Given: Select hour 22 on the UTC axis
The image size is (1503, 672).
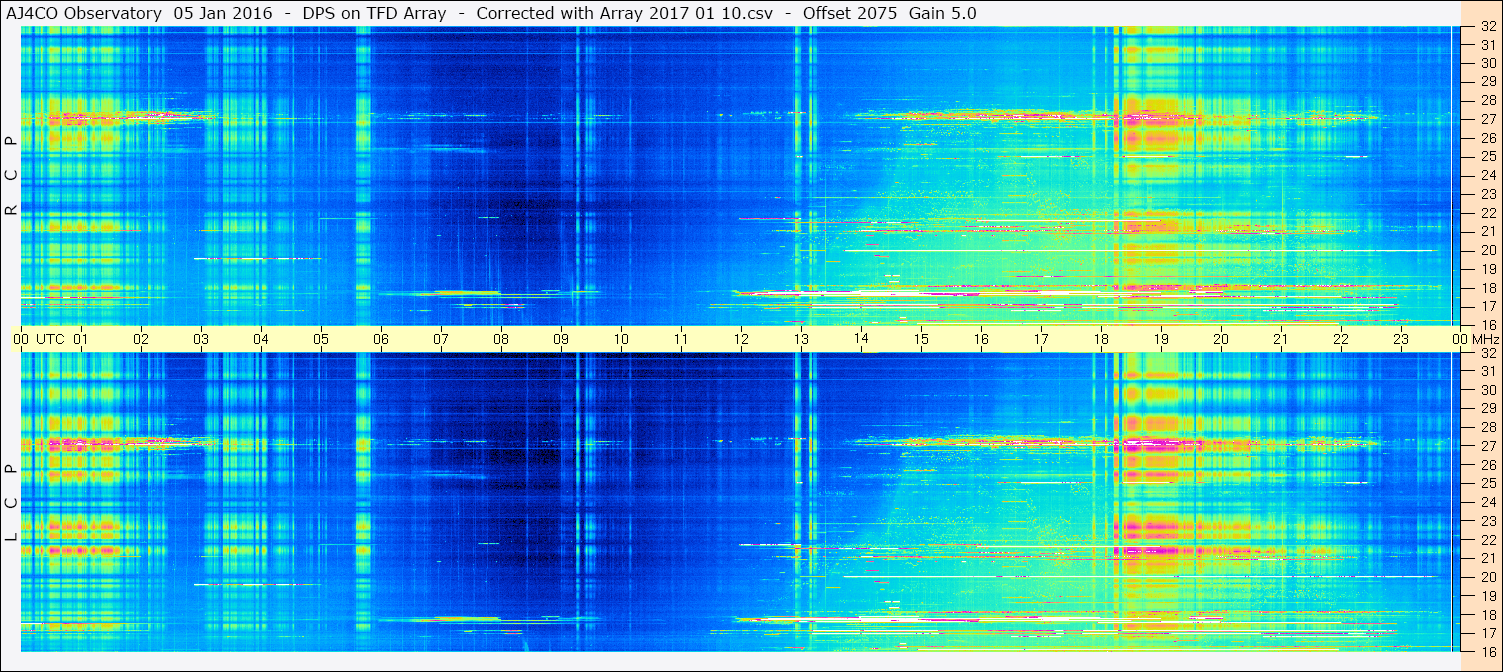Looking at the screenshot, I should pyautogui.click(x=1341, y=339).
